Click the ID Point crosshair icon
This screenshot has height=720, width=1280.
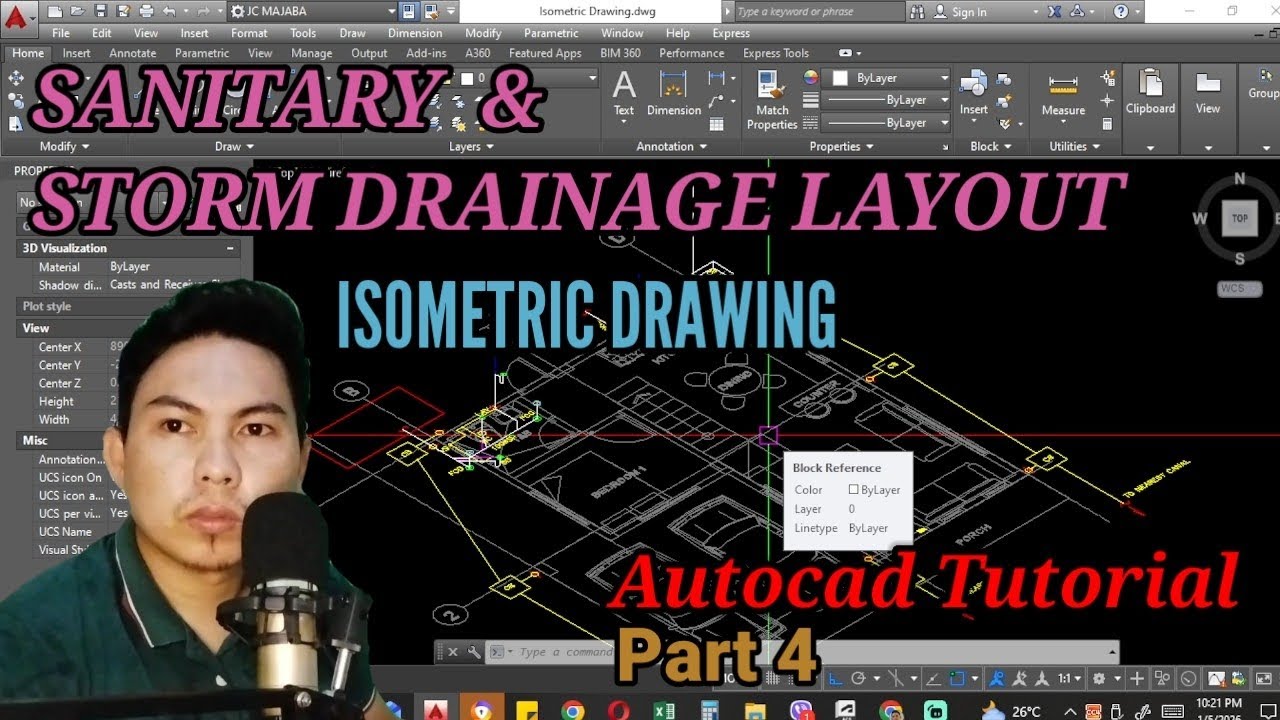[x=1107, y=101]
